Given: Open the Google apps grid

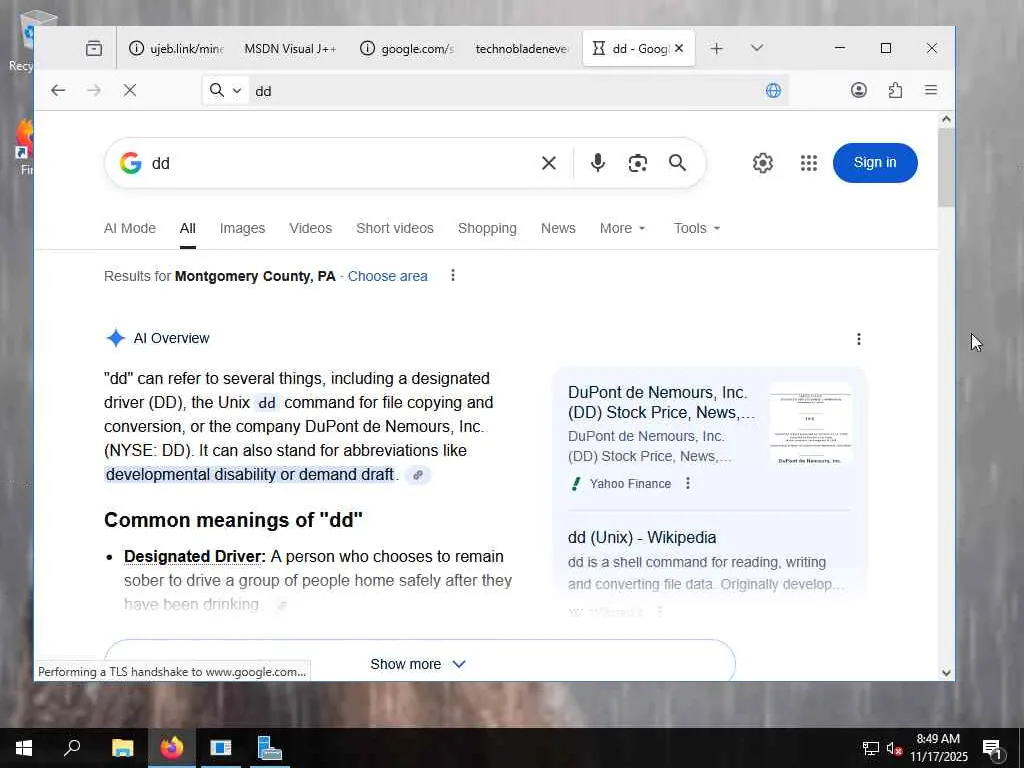Looking at the screenshot, I should point(809,163).
